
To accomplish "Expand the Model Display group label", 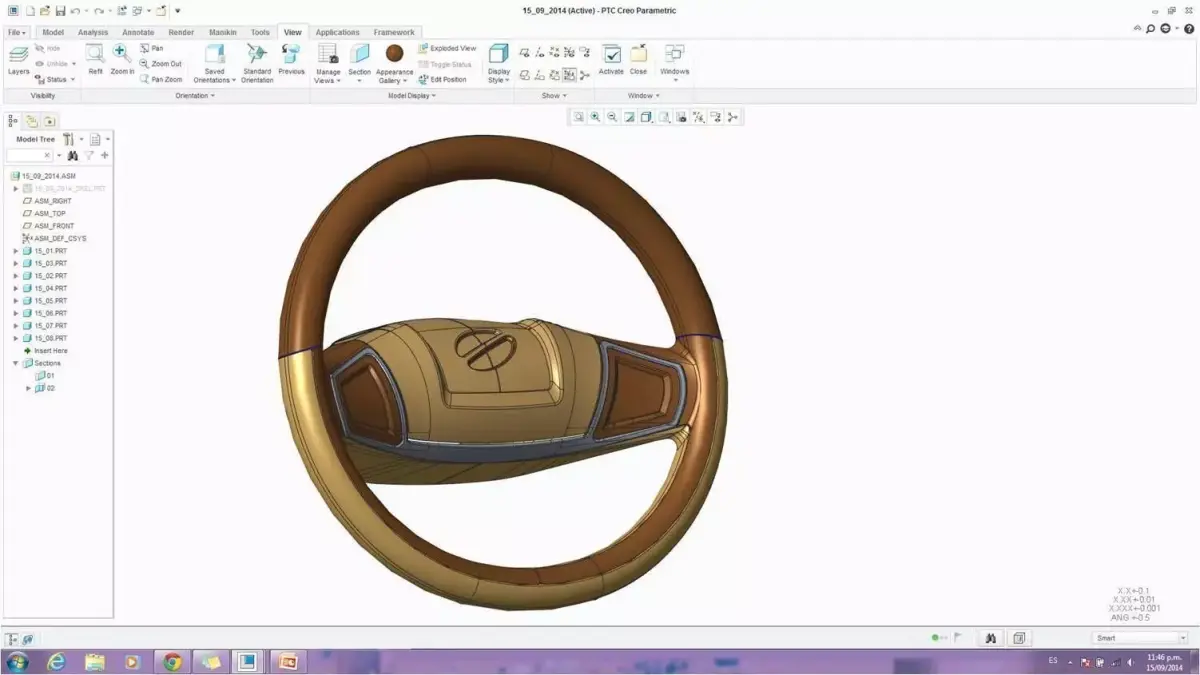I will [x=411, y=96].
